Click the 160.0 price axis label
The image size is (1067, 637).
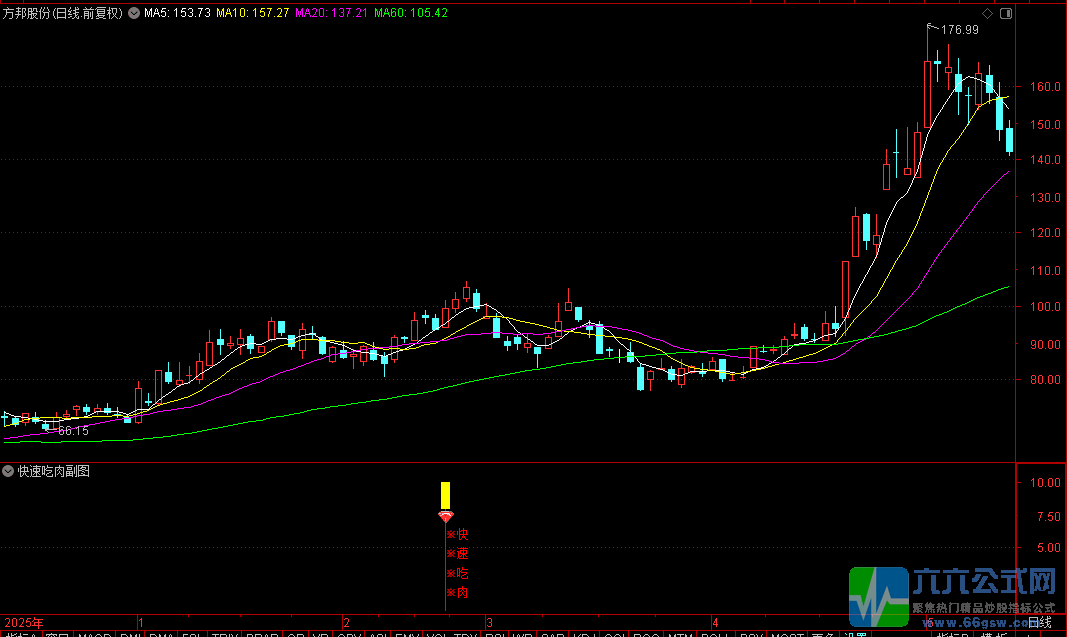(x=1045, y=87)
